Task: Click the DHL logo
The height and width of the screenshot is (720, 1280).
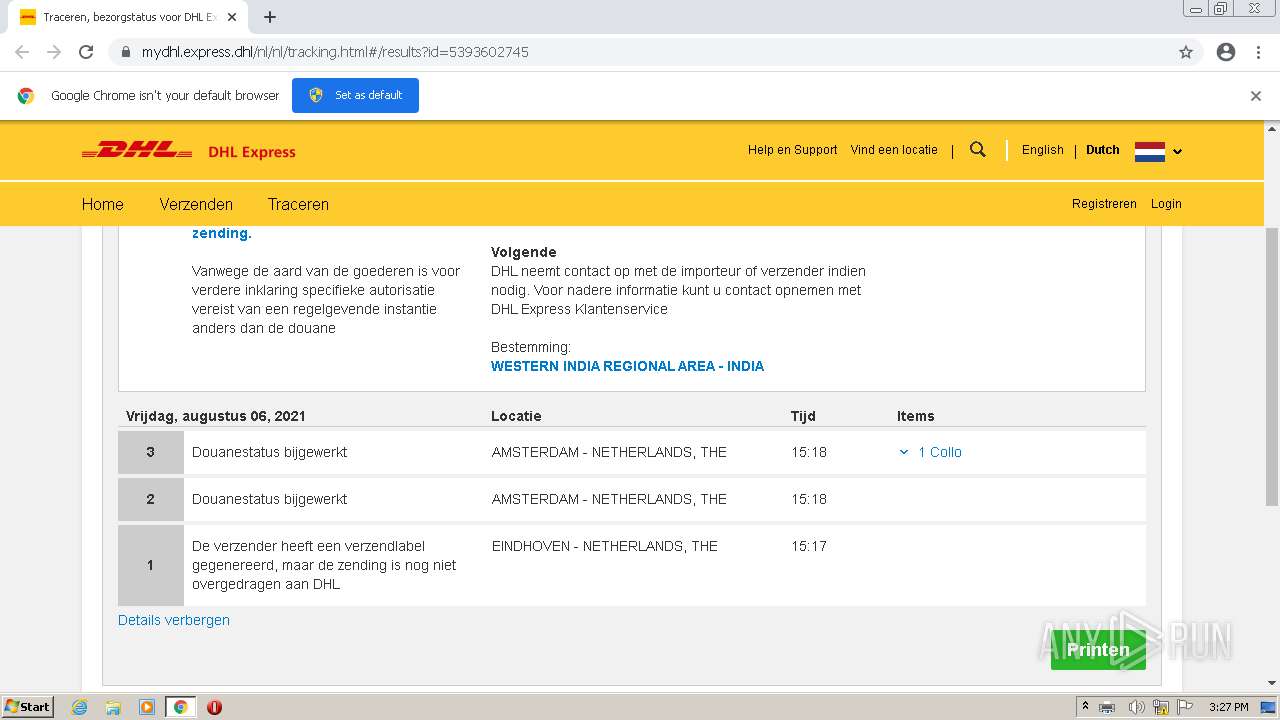Action: coord(136,151)
